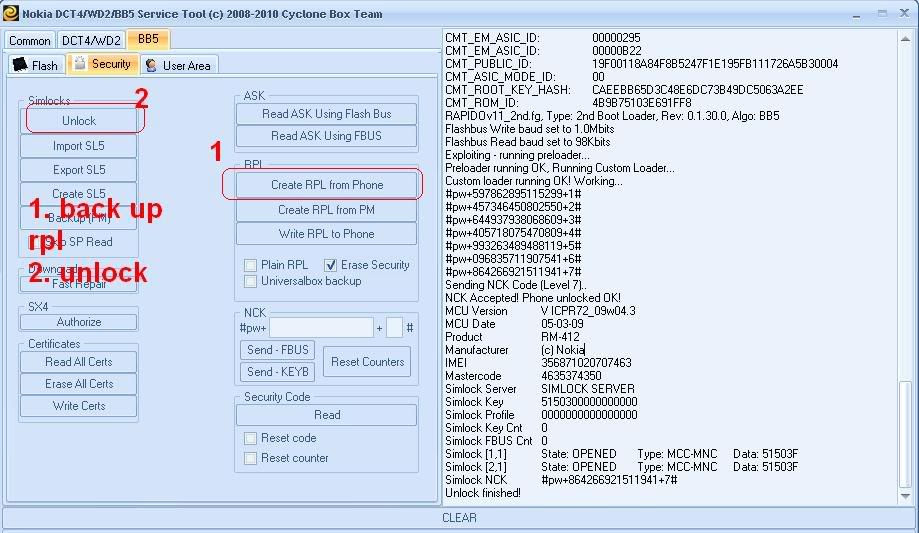Select the Security sub-tab

pos(103,64)
